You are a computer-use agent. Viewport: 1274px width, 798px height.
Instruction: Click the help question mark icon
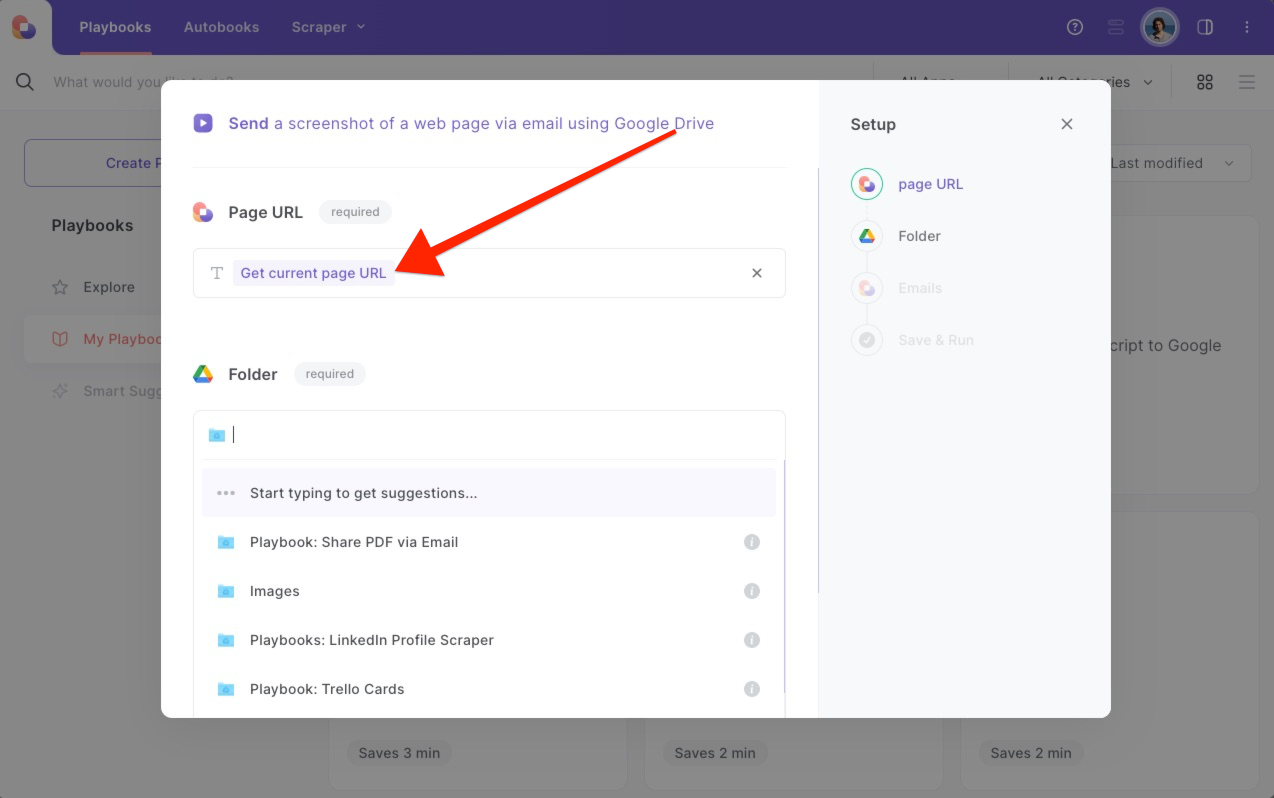click(1075, 27)
